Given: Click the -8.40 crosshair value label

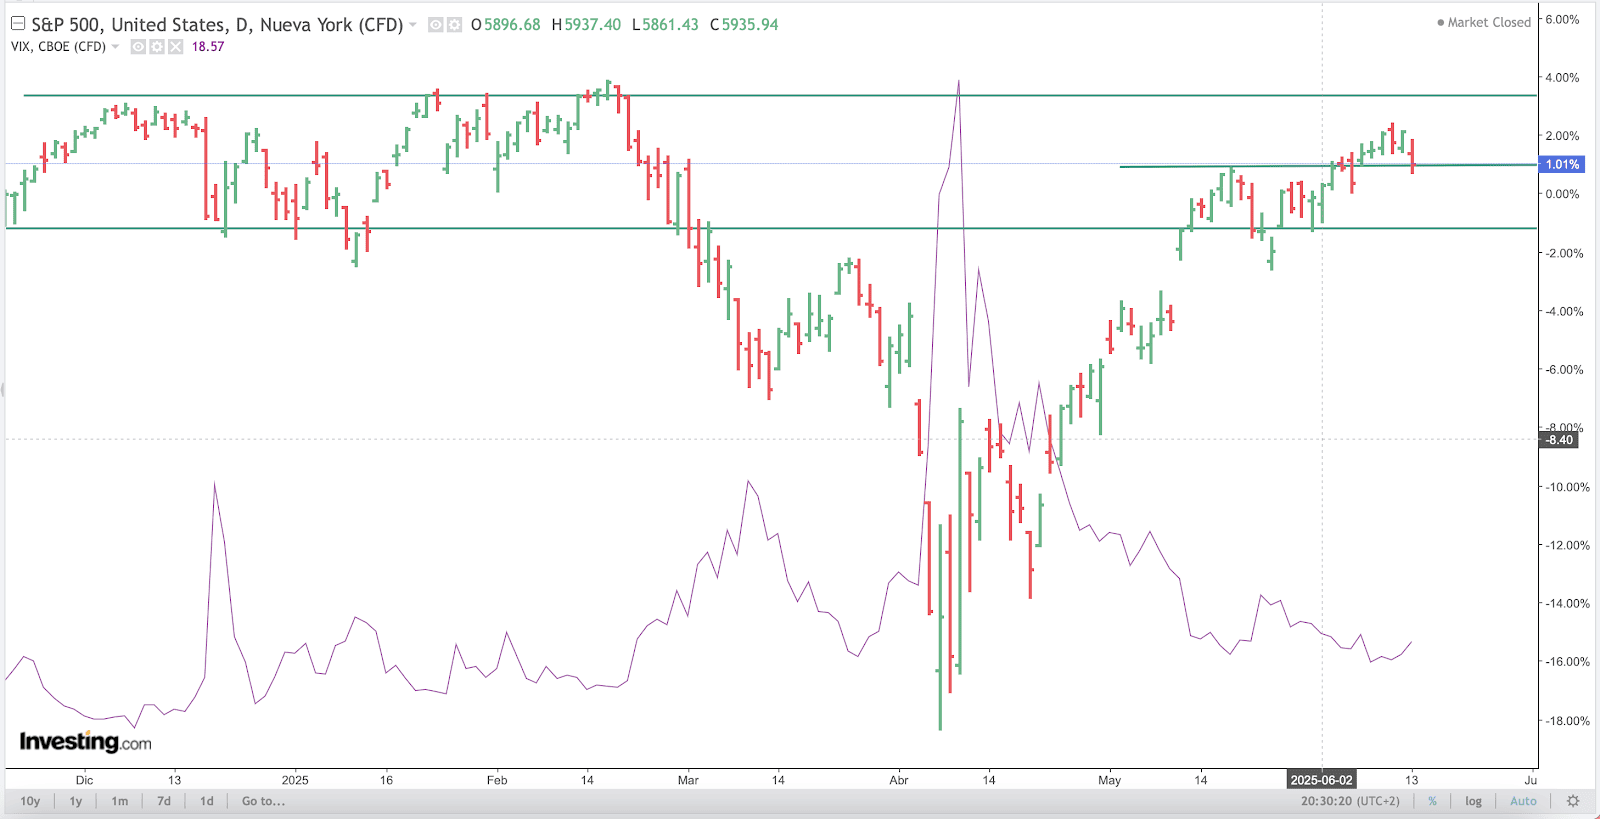Looking at the screenshot, I should click(1560, 440).
